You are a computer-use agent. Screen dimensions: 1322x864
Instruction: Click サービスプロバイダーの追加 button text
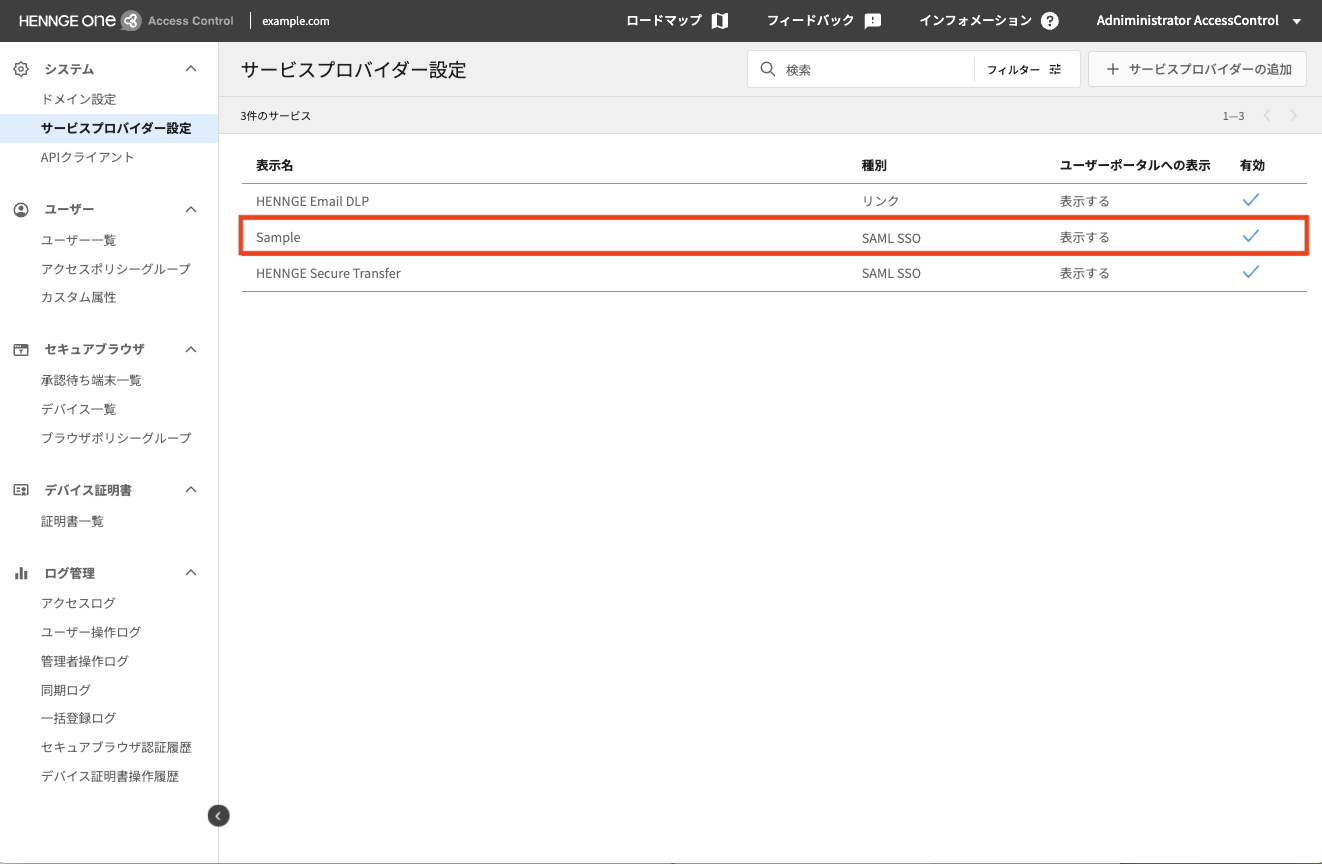(1210, 70)
